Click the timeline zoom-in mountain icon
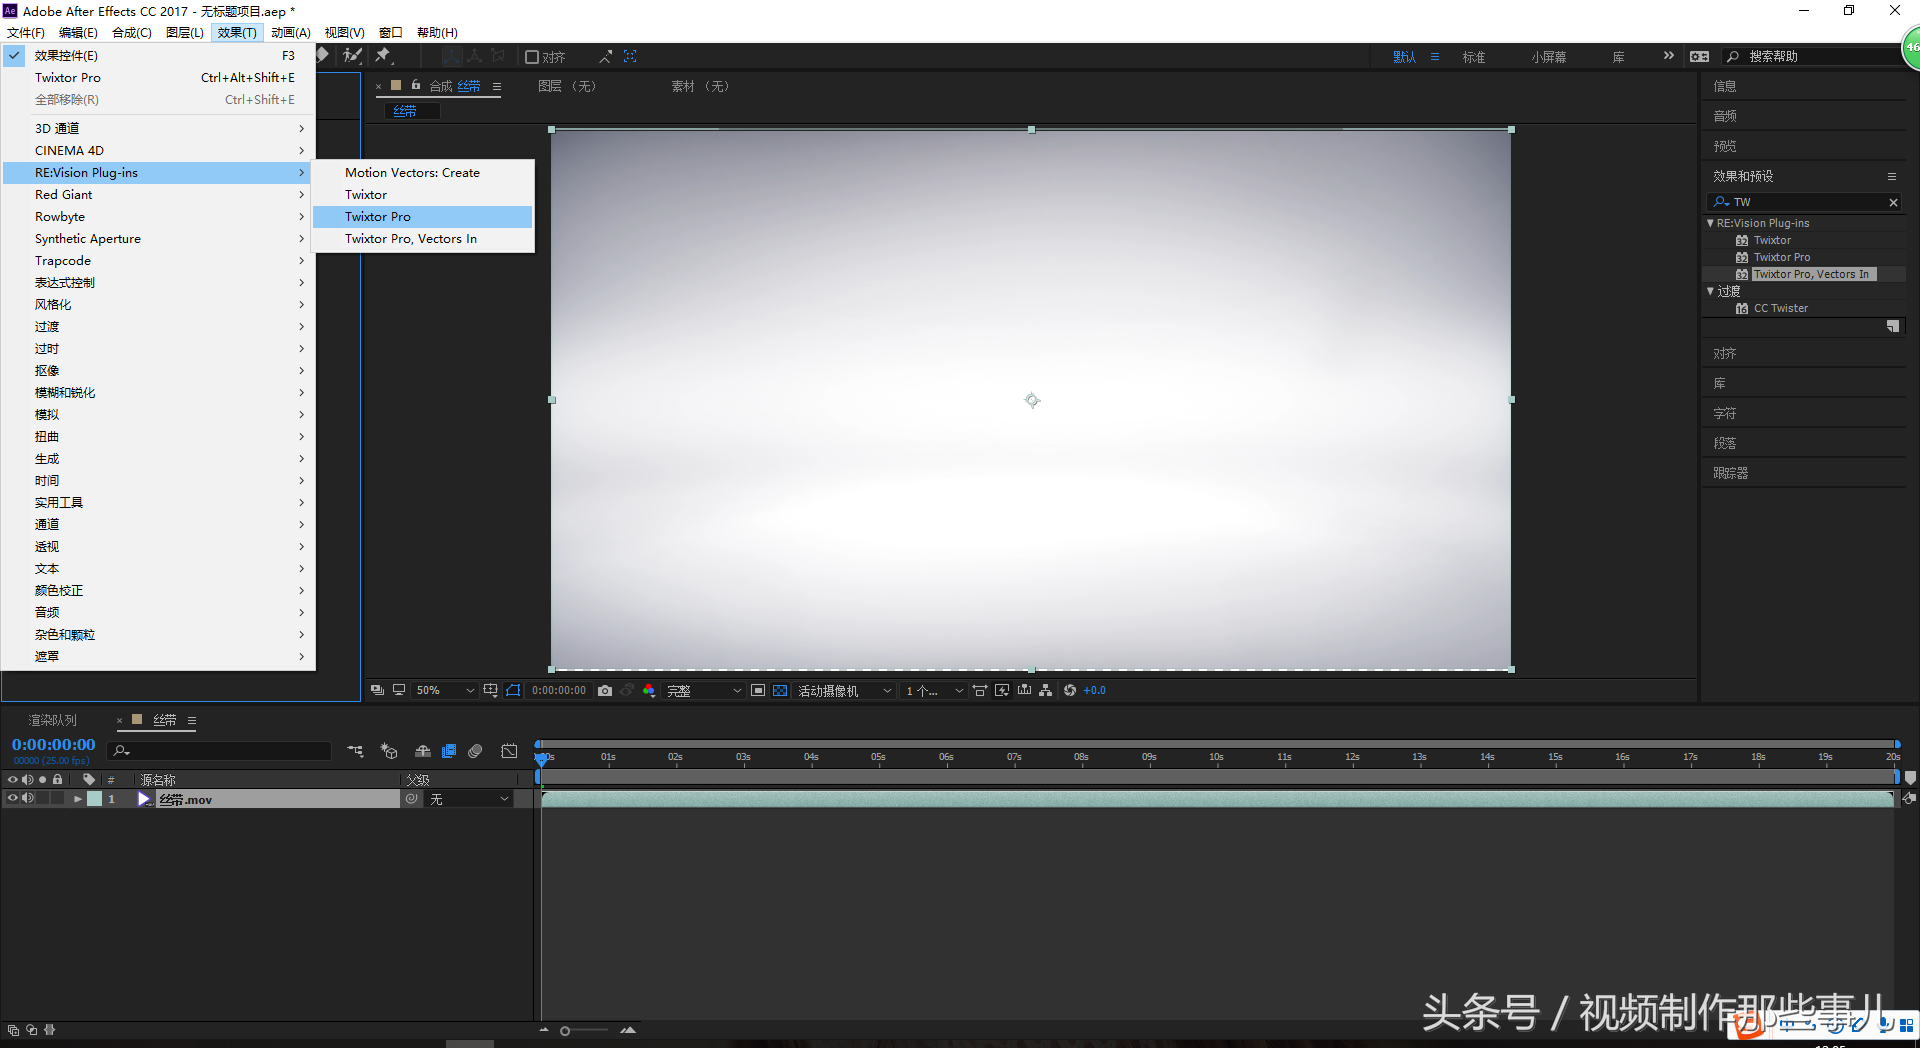This screenshot has width=1920, height=1048. click(628, 1030)
